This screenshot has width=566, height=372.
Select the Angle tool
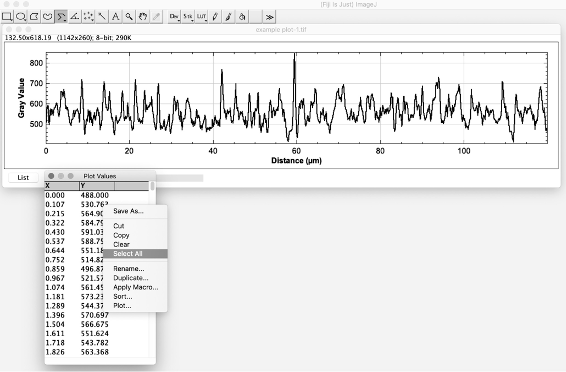pyautogui.click(x=75, y=17)
